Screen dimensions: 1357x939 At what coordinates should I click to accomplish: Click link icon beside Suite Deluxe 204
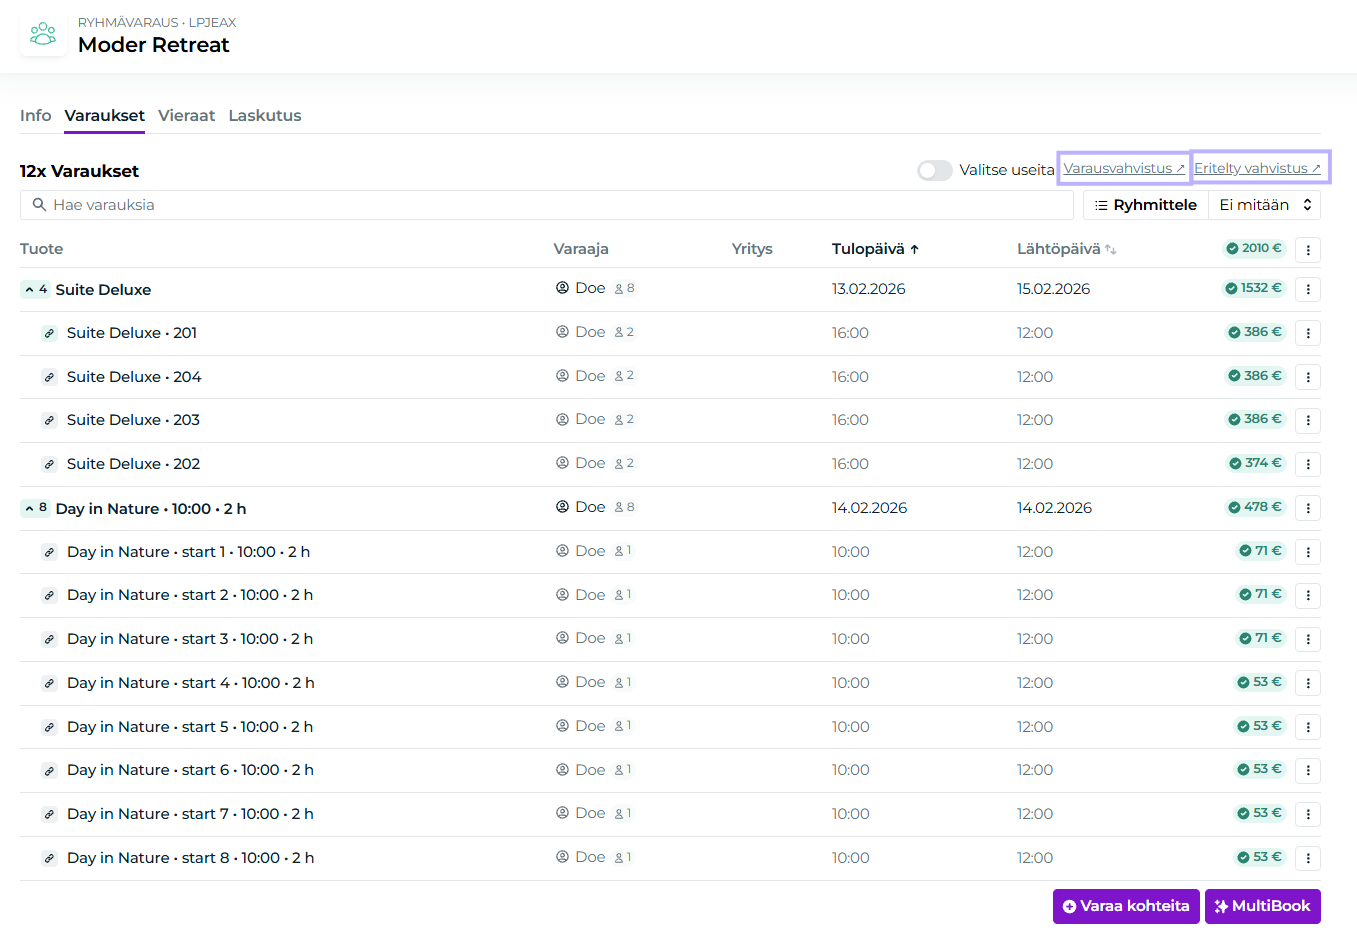click(x=49, y=377)
